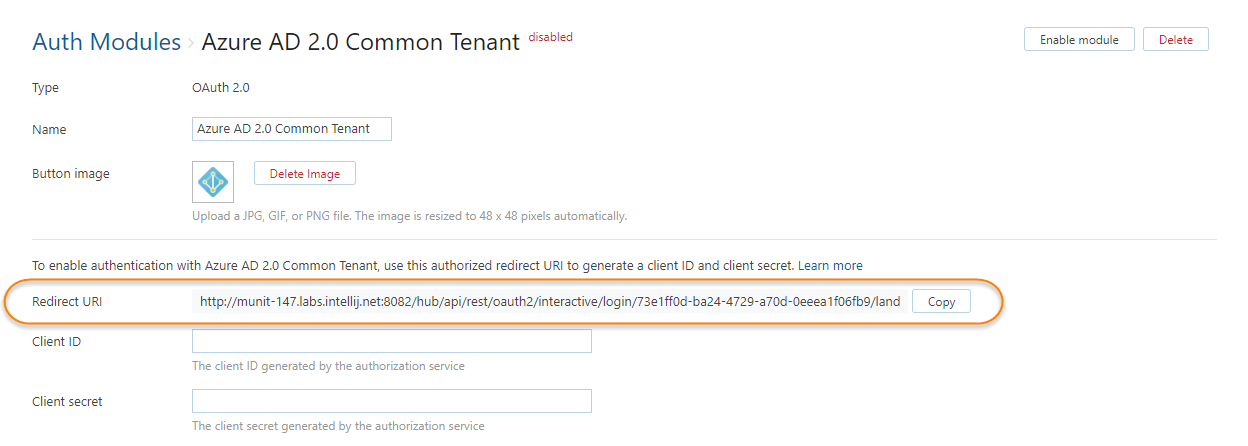This screenshot has height=446, width=1248.
Task: Click the Client ID label
Action: (57, 342)
